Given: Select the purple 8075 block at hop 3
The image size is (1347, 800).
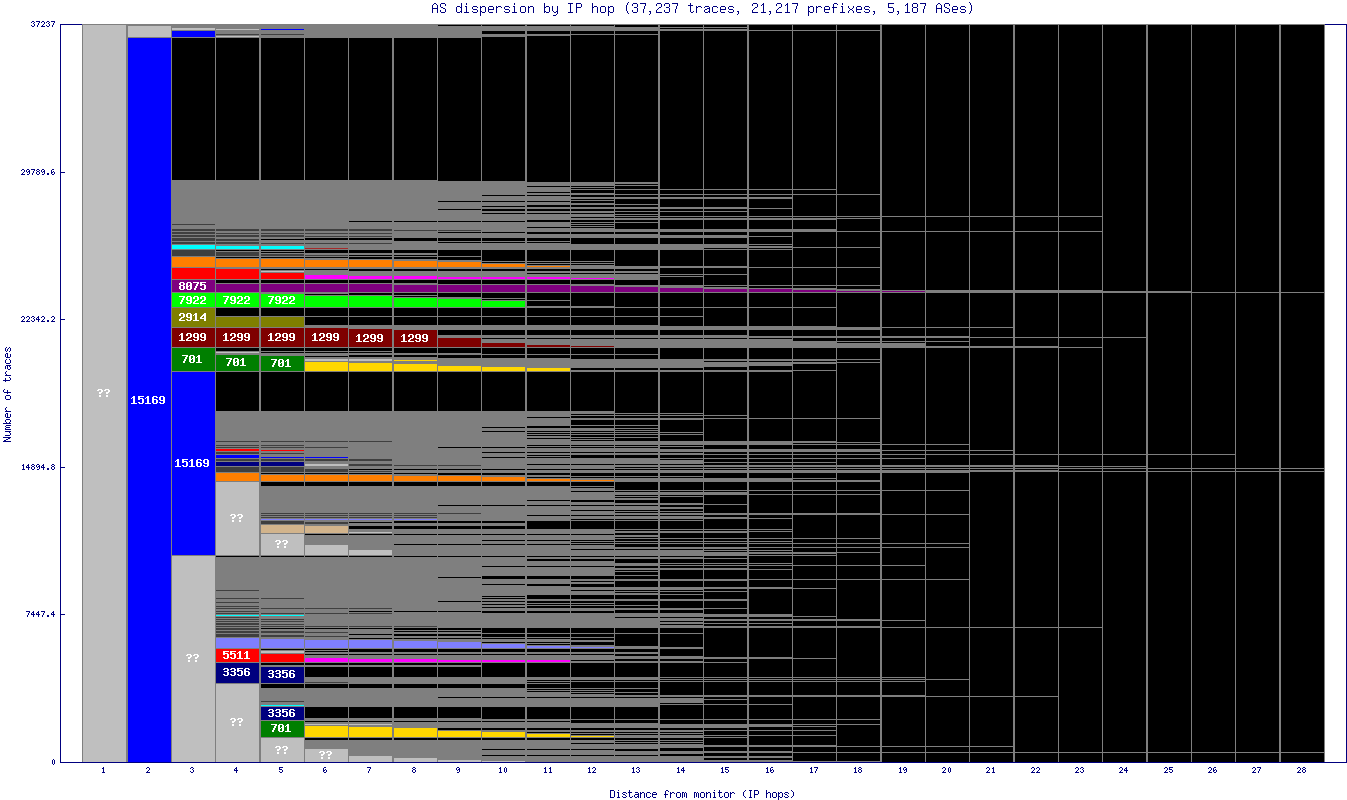Looking at the screenshot, I should 192,286.
